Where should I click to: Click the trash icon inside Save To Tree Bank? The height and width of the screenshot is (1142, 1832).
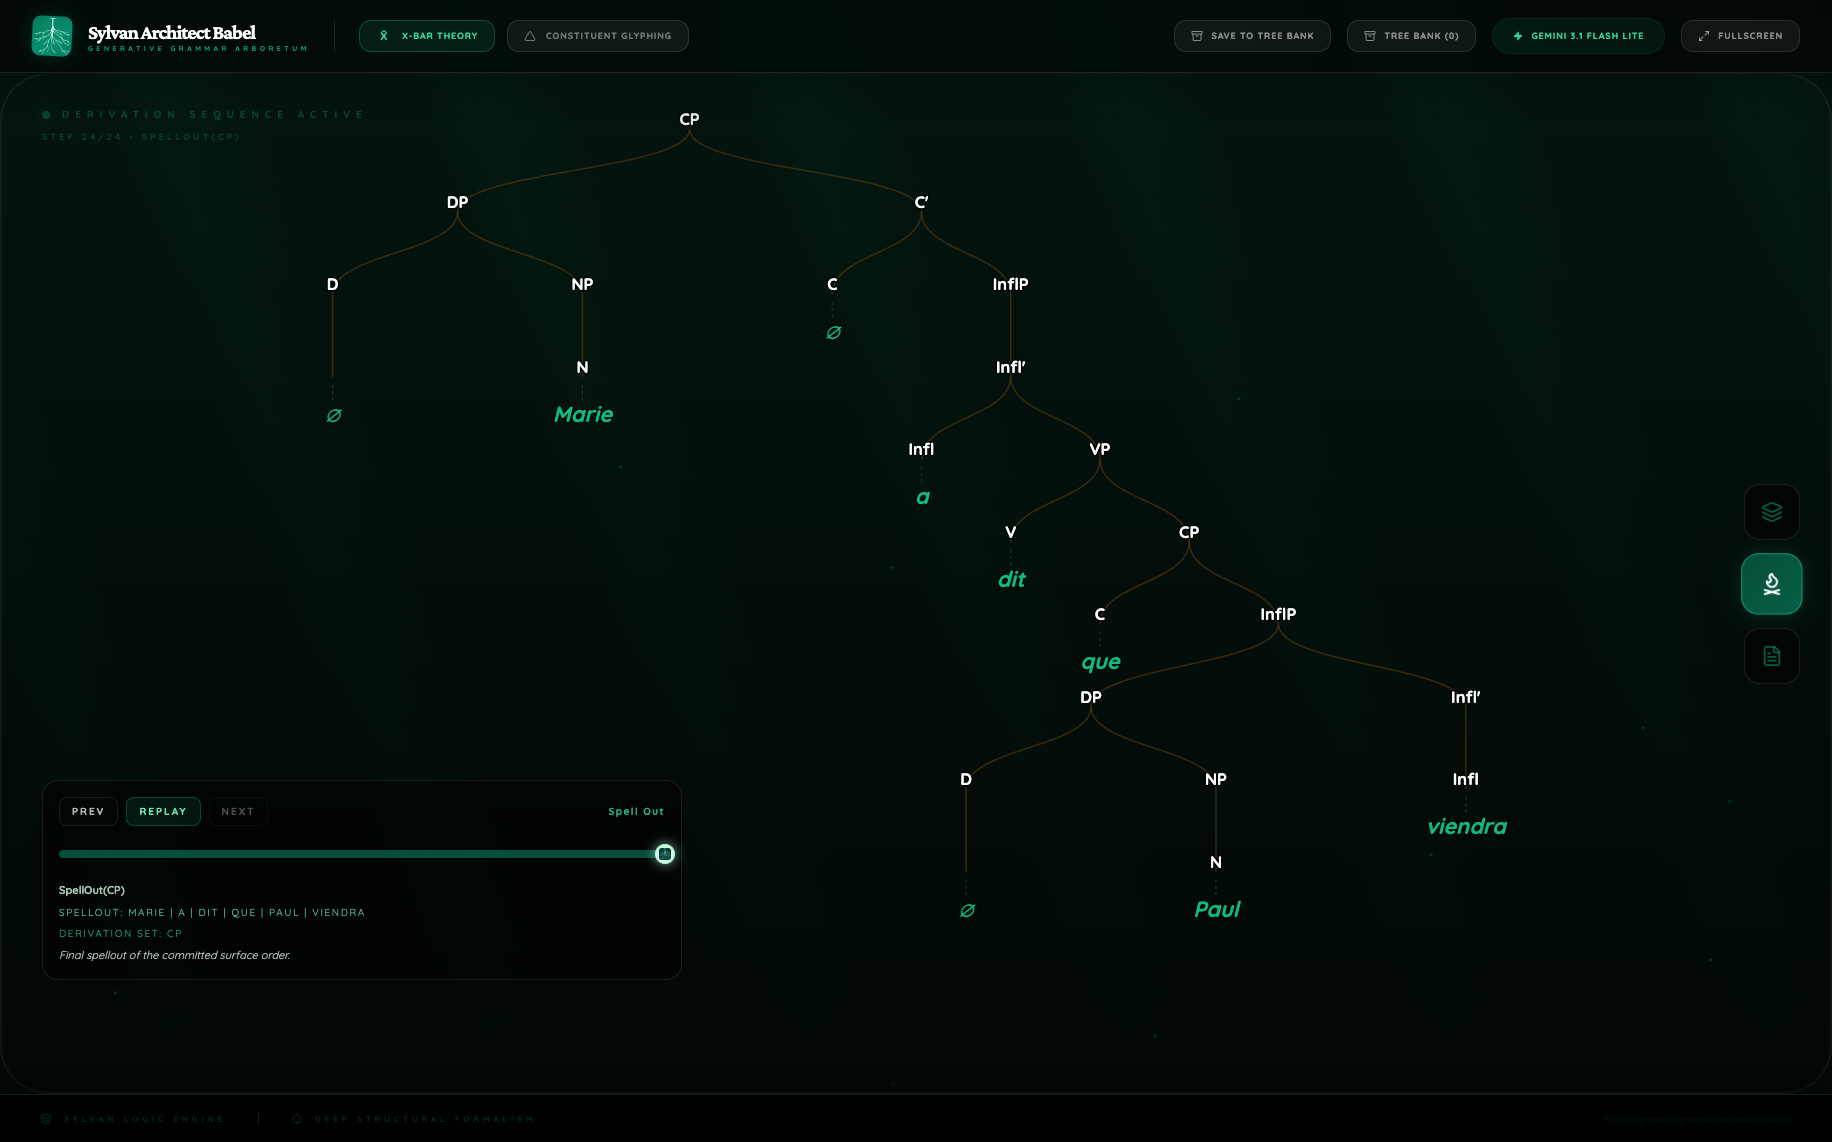click(1196, 35)
